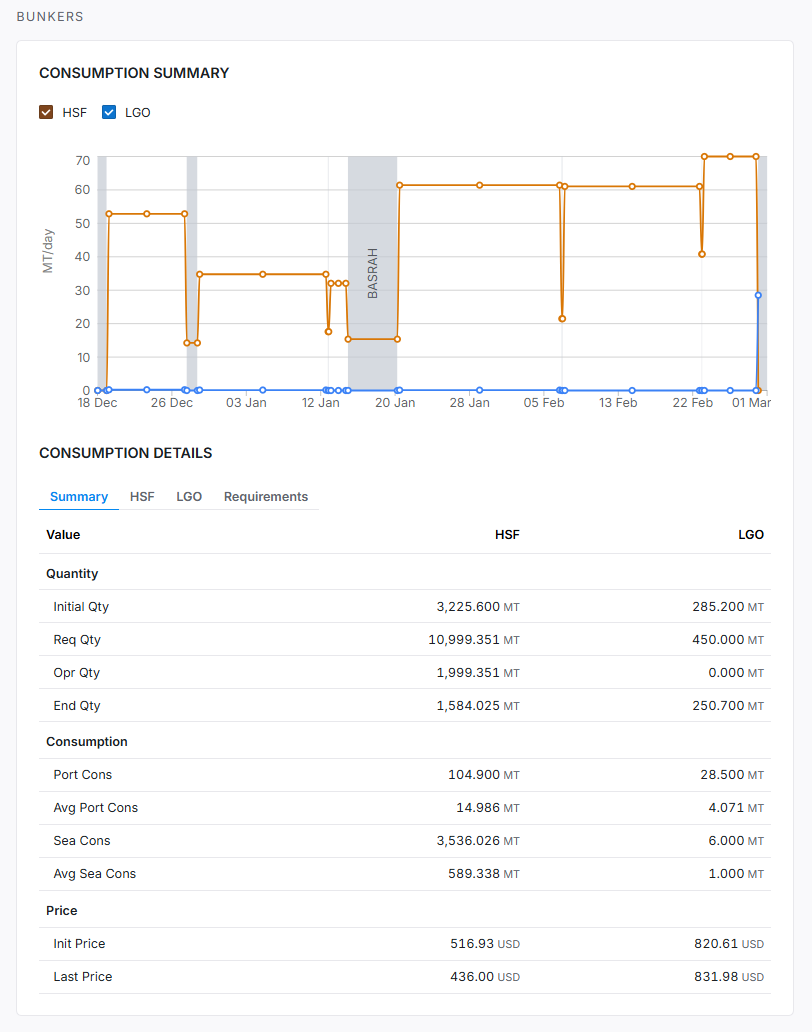Click LGO Req Qty value 450.000

(719, 640)
